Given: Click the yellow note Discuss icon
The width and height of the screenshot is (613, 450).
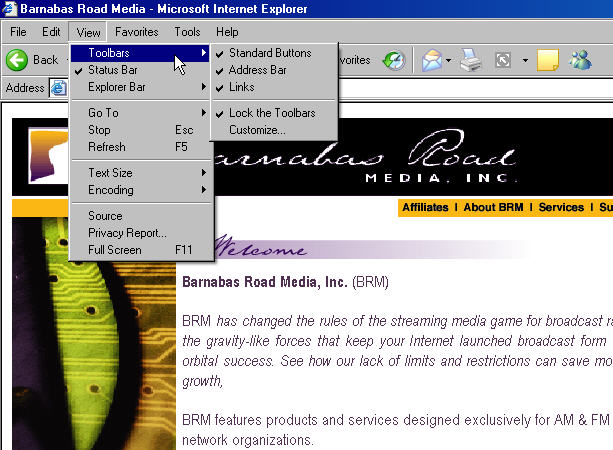Looking at the screenshot, I should click(x=548, y=60).
